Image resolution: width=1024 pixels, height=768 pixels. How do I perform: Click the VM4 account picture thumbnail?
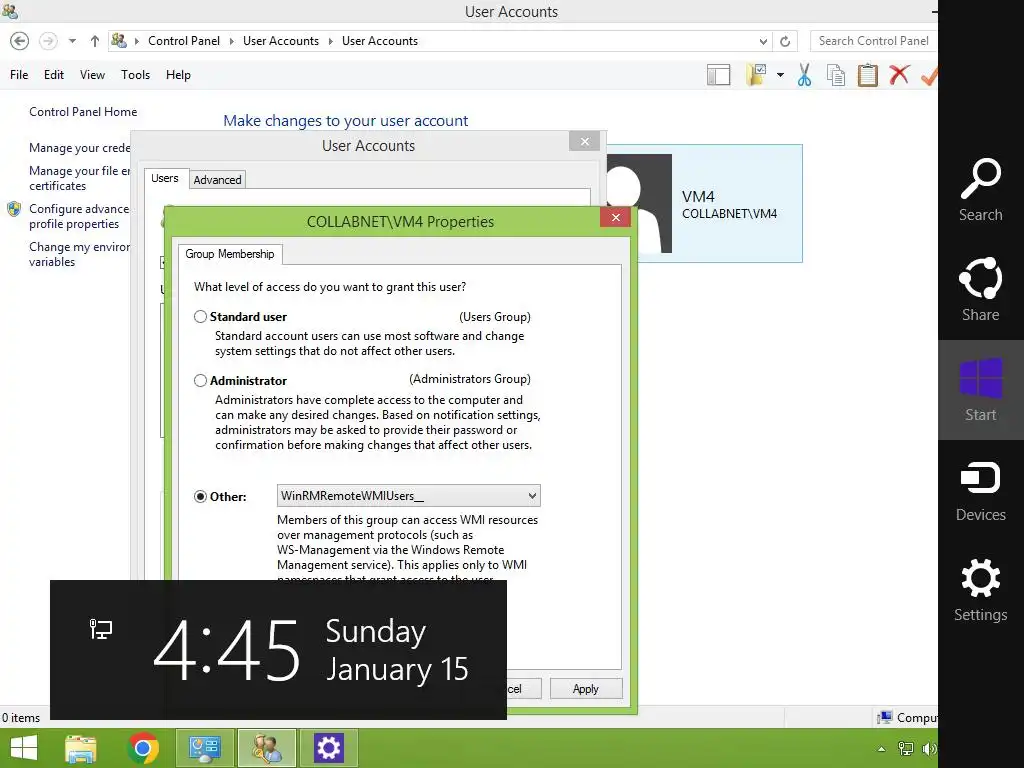point(639,203)
